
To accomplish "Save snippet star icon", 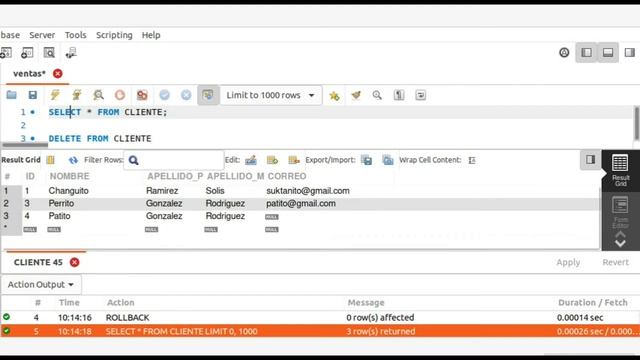I will coord(334,96).
